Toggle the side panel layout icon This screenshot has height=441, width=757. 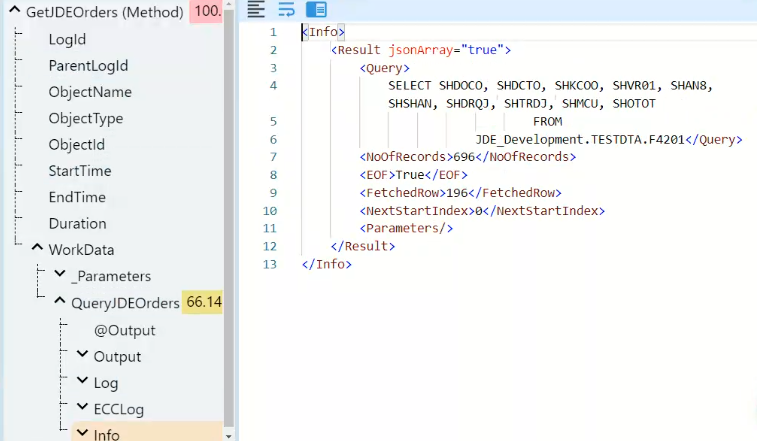tap(316, 9)
